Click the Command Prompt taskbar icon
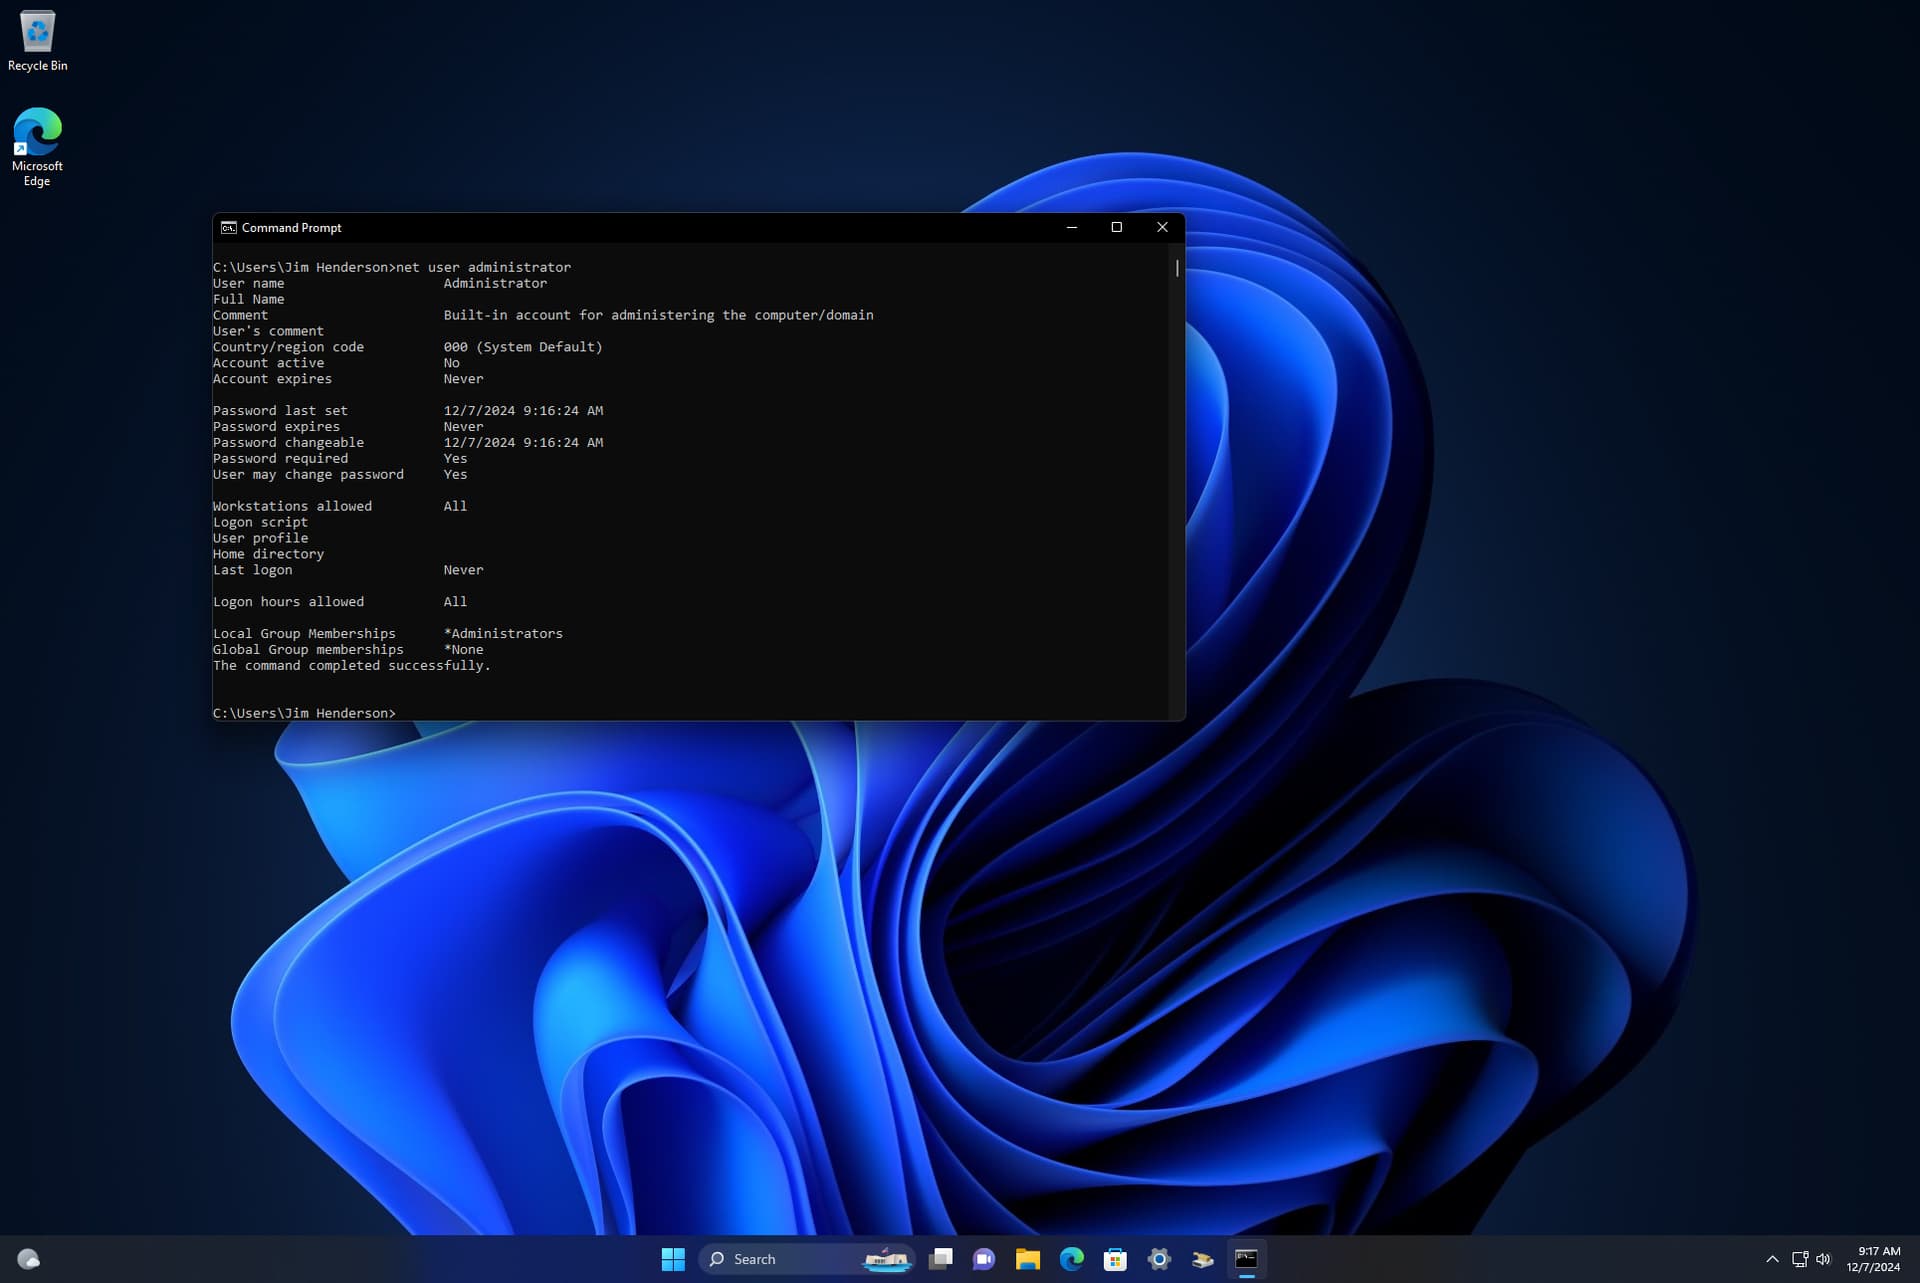 [x=1246, y=1259]
